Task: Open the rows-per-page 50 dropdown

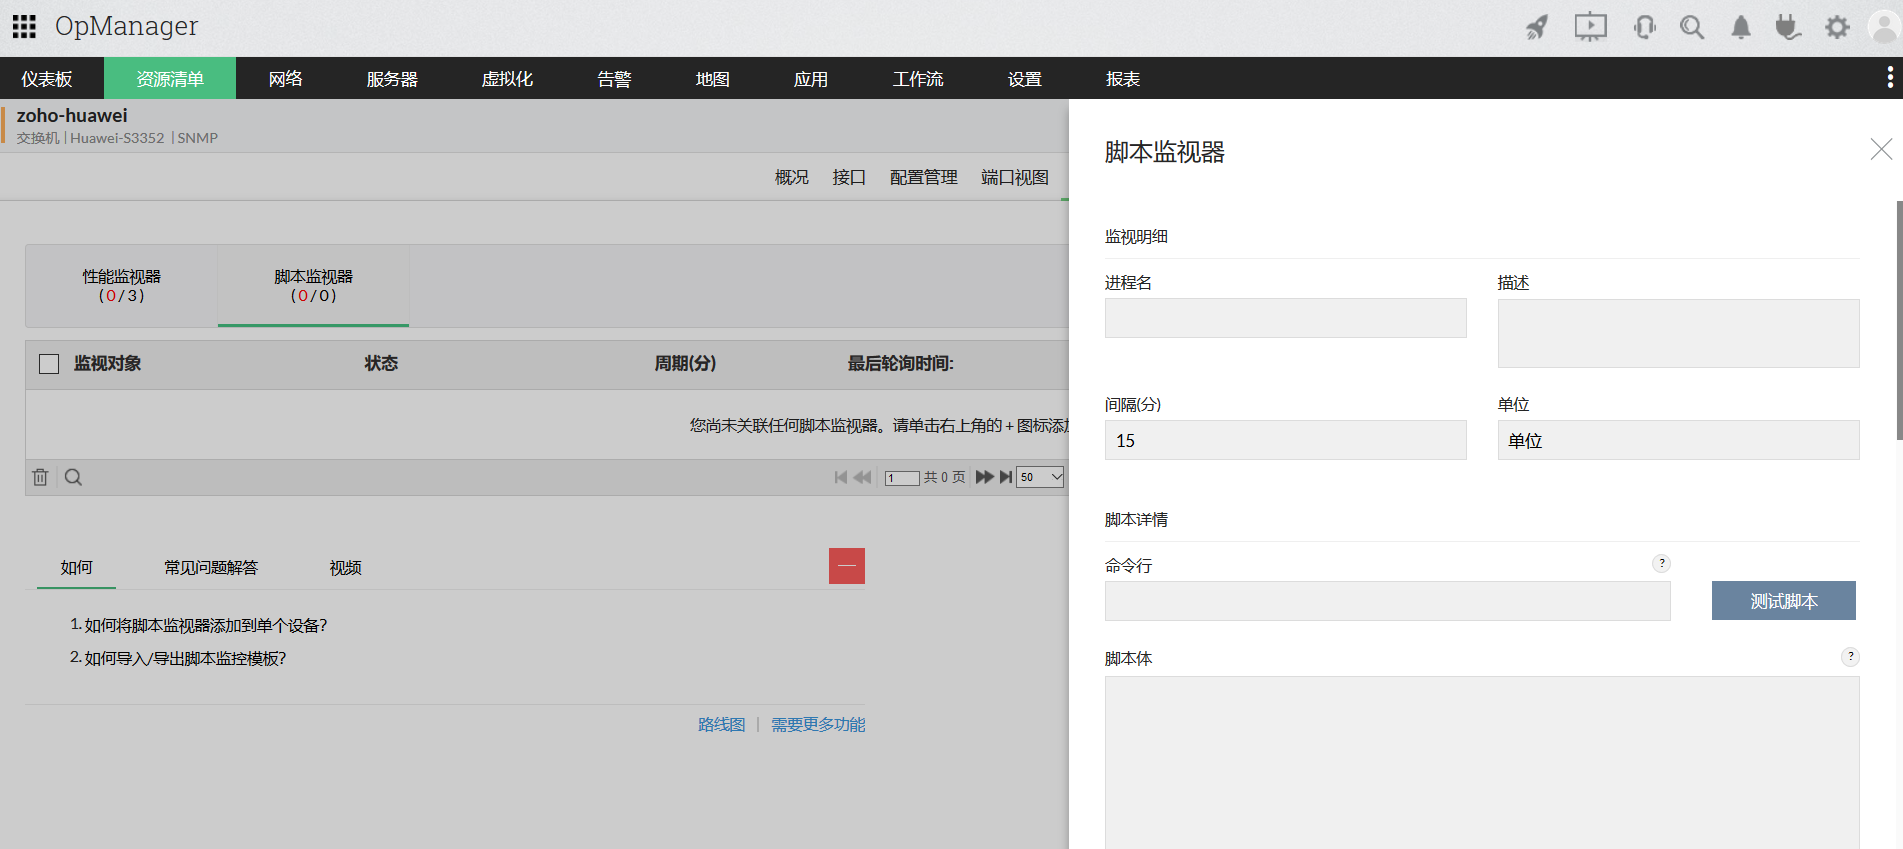Action: point(1040,477)
